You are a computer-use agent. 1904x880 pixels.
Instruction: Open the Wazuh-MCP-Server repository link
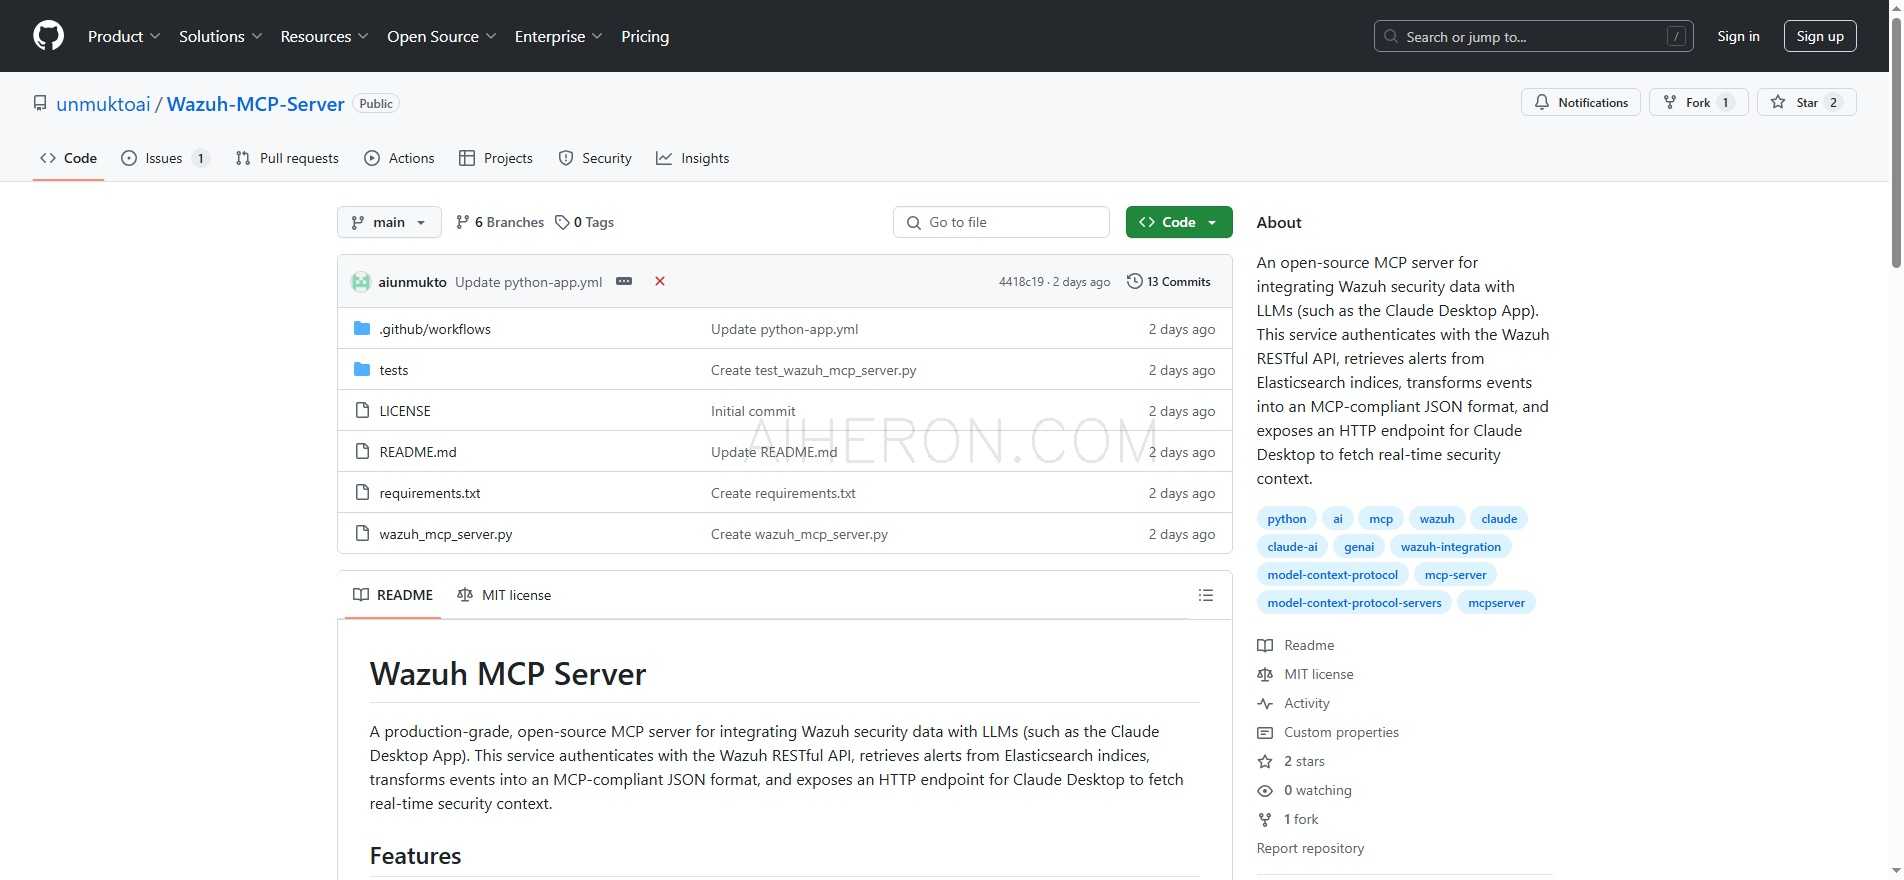tap(255, 104)
